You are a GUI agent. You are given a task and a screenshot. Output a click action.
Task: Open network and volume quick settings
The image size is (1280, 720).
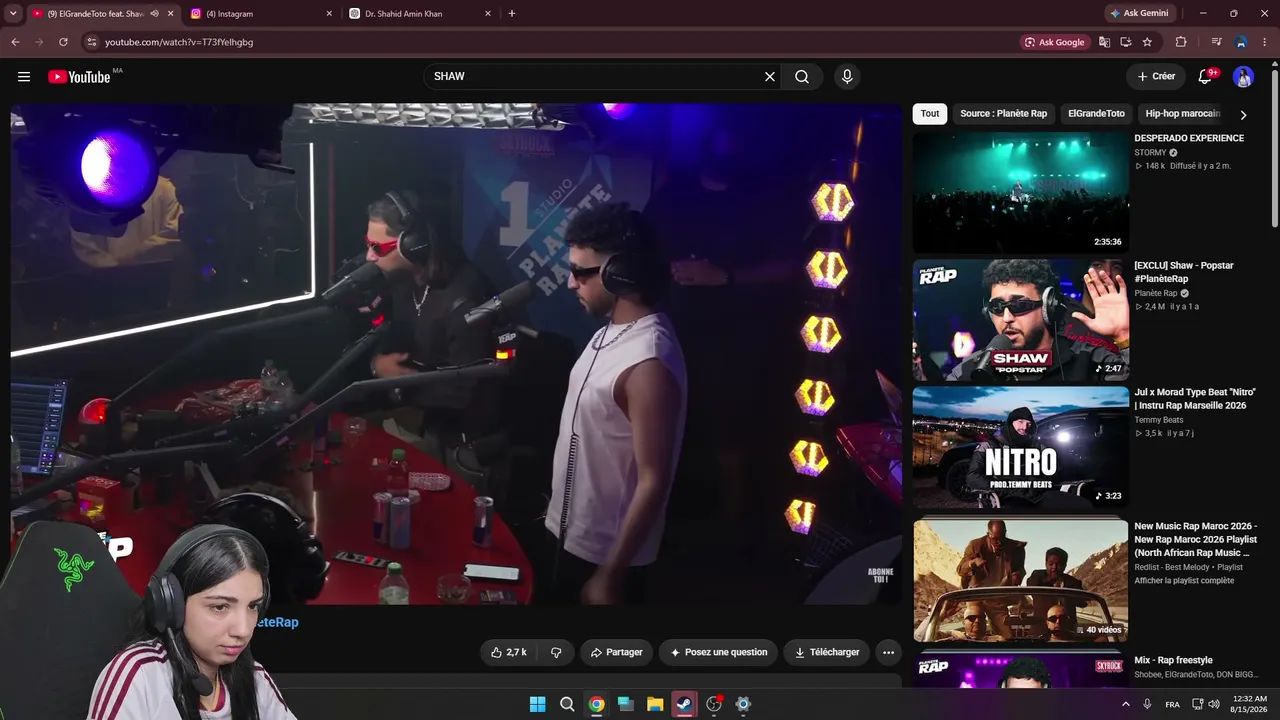pyautogui.click(x=1207, y=704)
